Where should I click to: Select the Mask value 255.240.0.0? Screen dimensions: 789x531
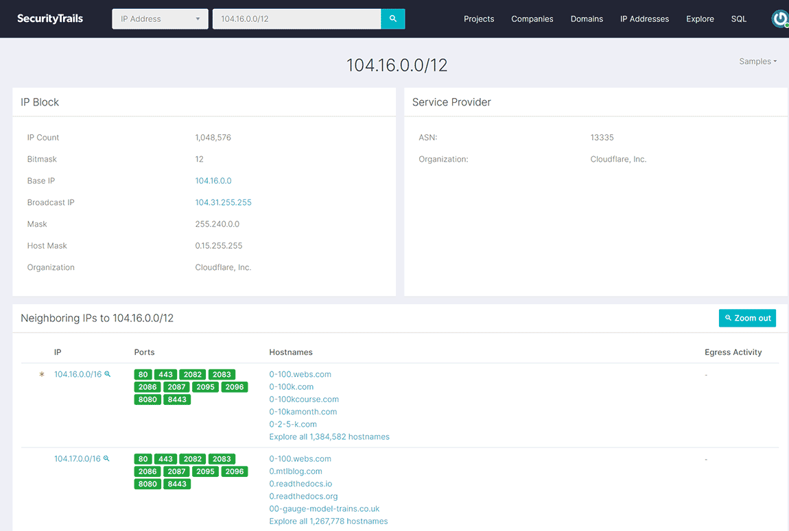[x=217, y=224]
